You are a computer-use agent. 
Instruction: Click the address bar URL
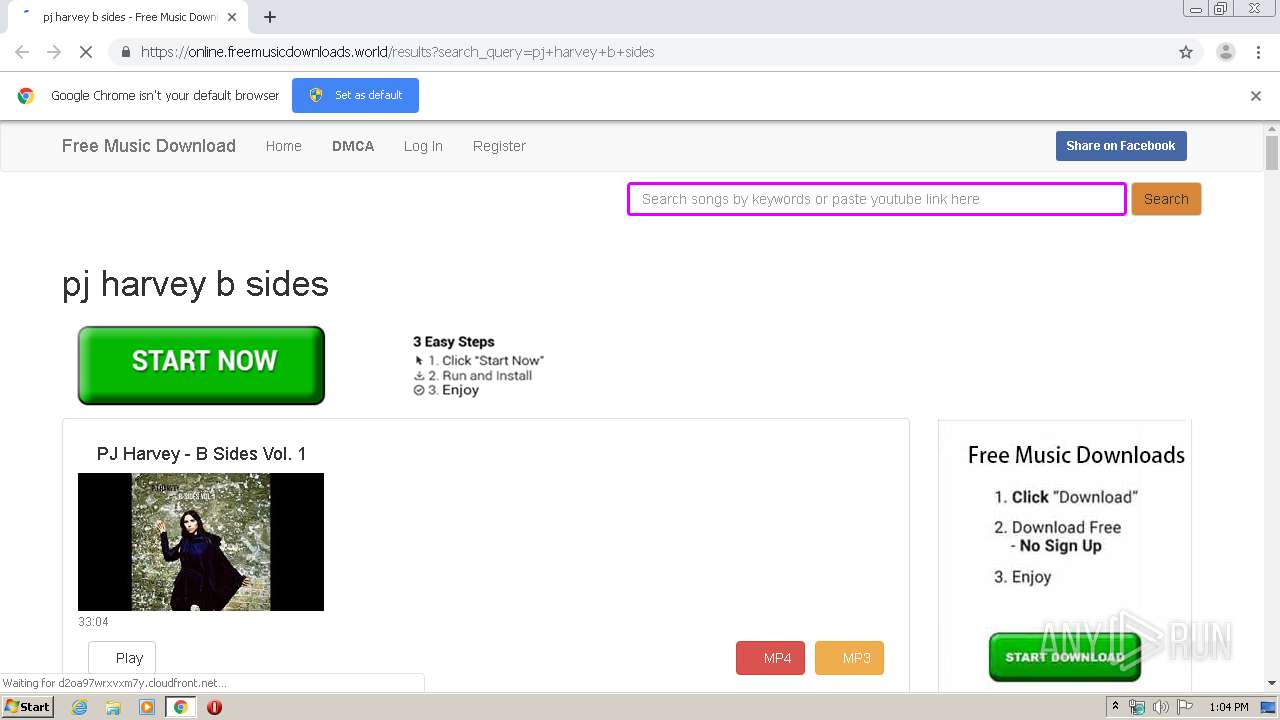[397, 52]
